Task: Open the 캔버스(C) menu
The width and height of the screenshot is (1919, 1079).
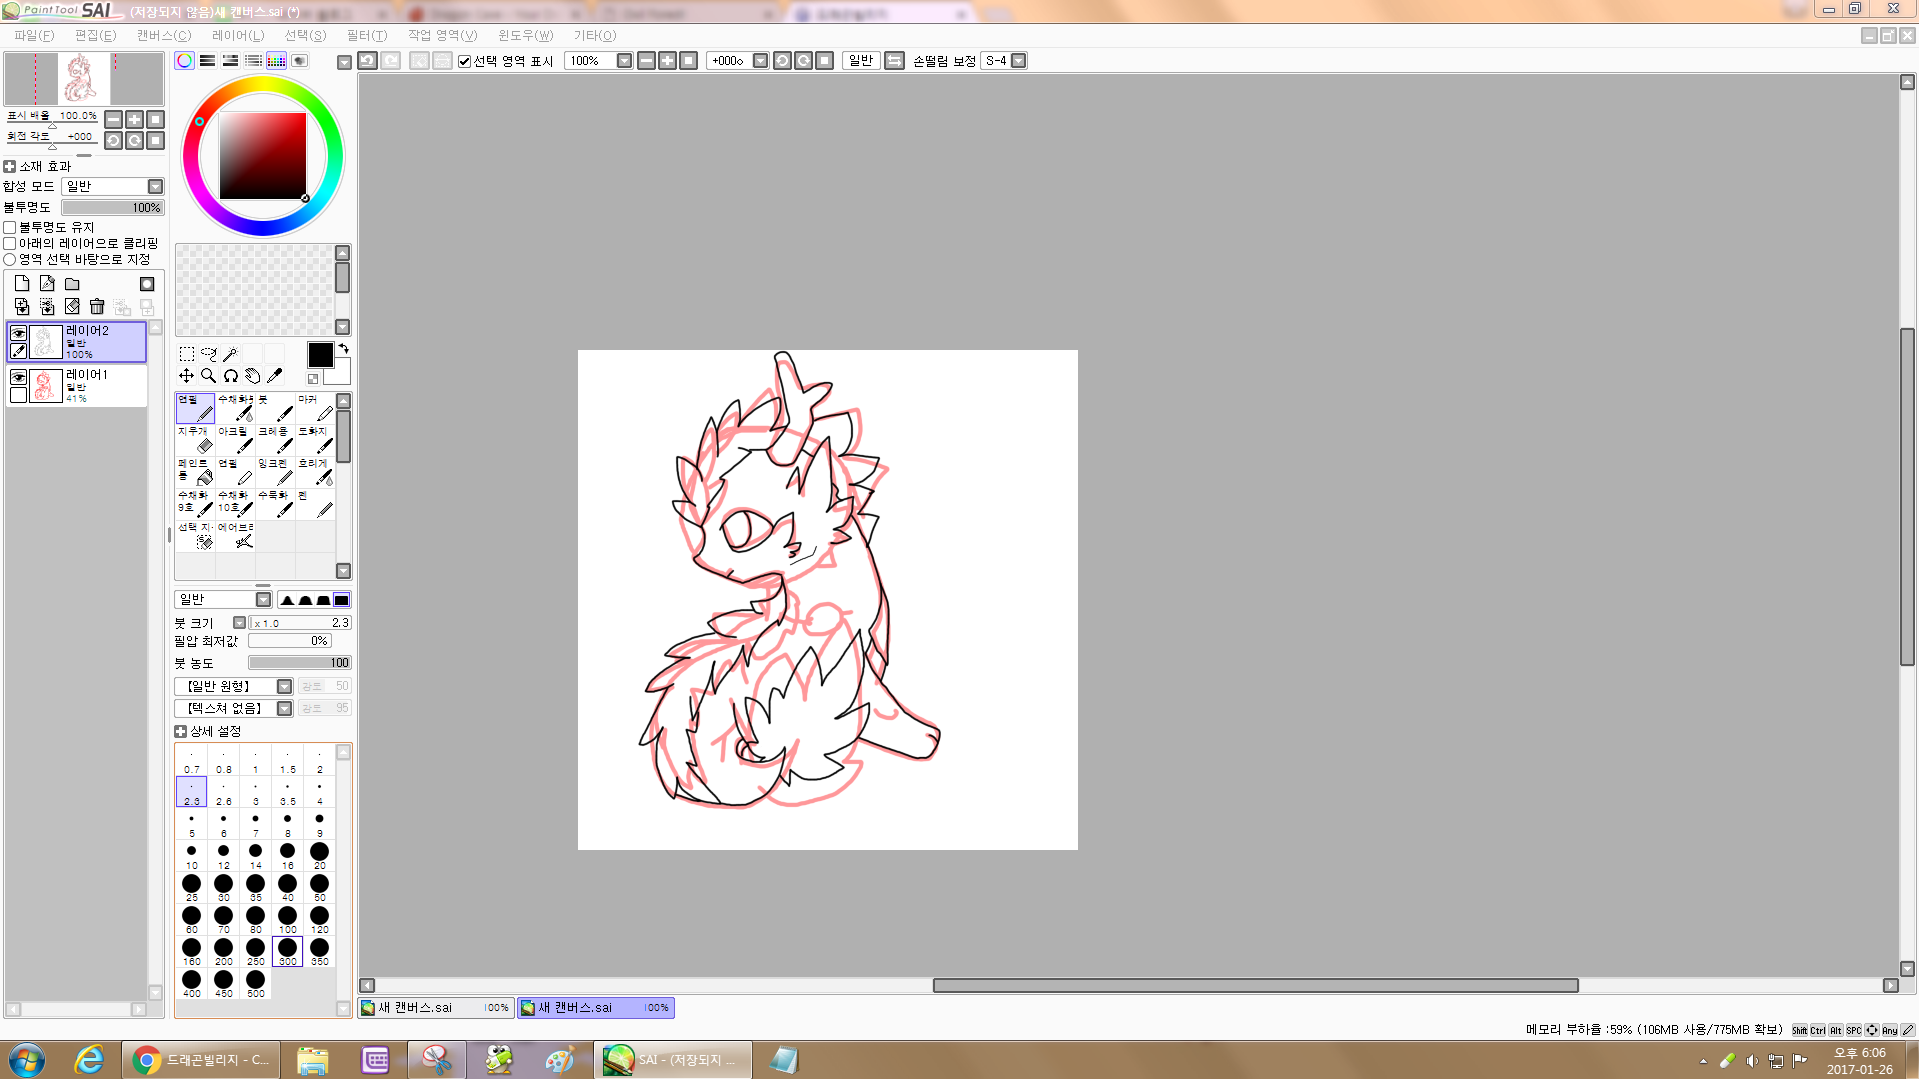Action: pos(163,35)
